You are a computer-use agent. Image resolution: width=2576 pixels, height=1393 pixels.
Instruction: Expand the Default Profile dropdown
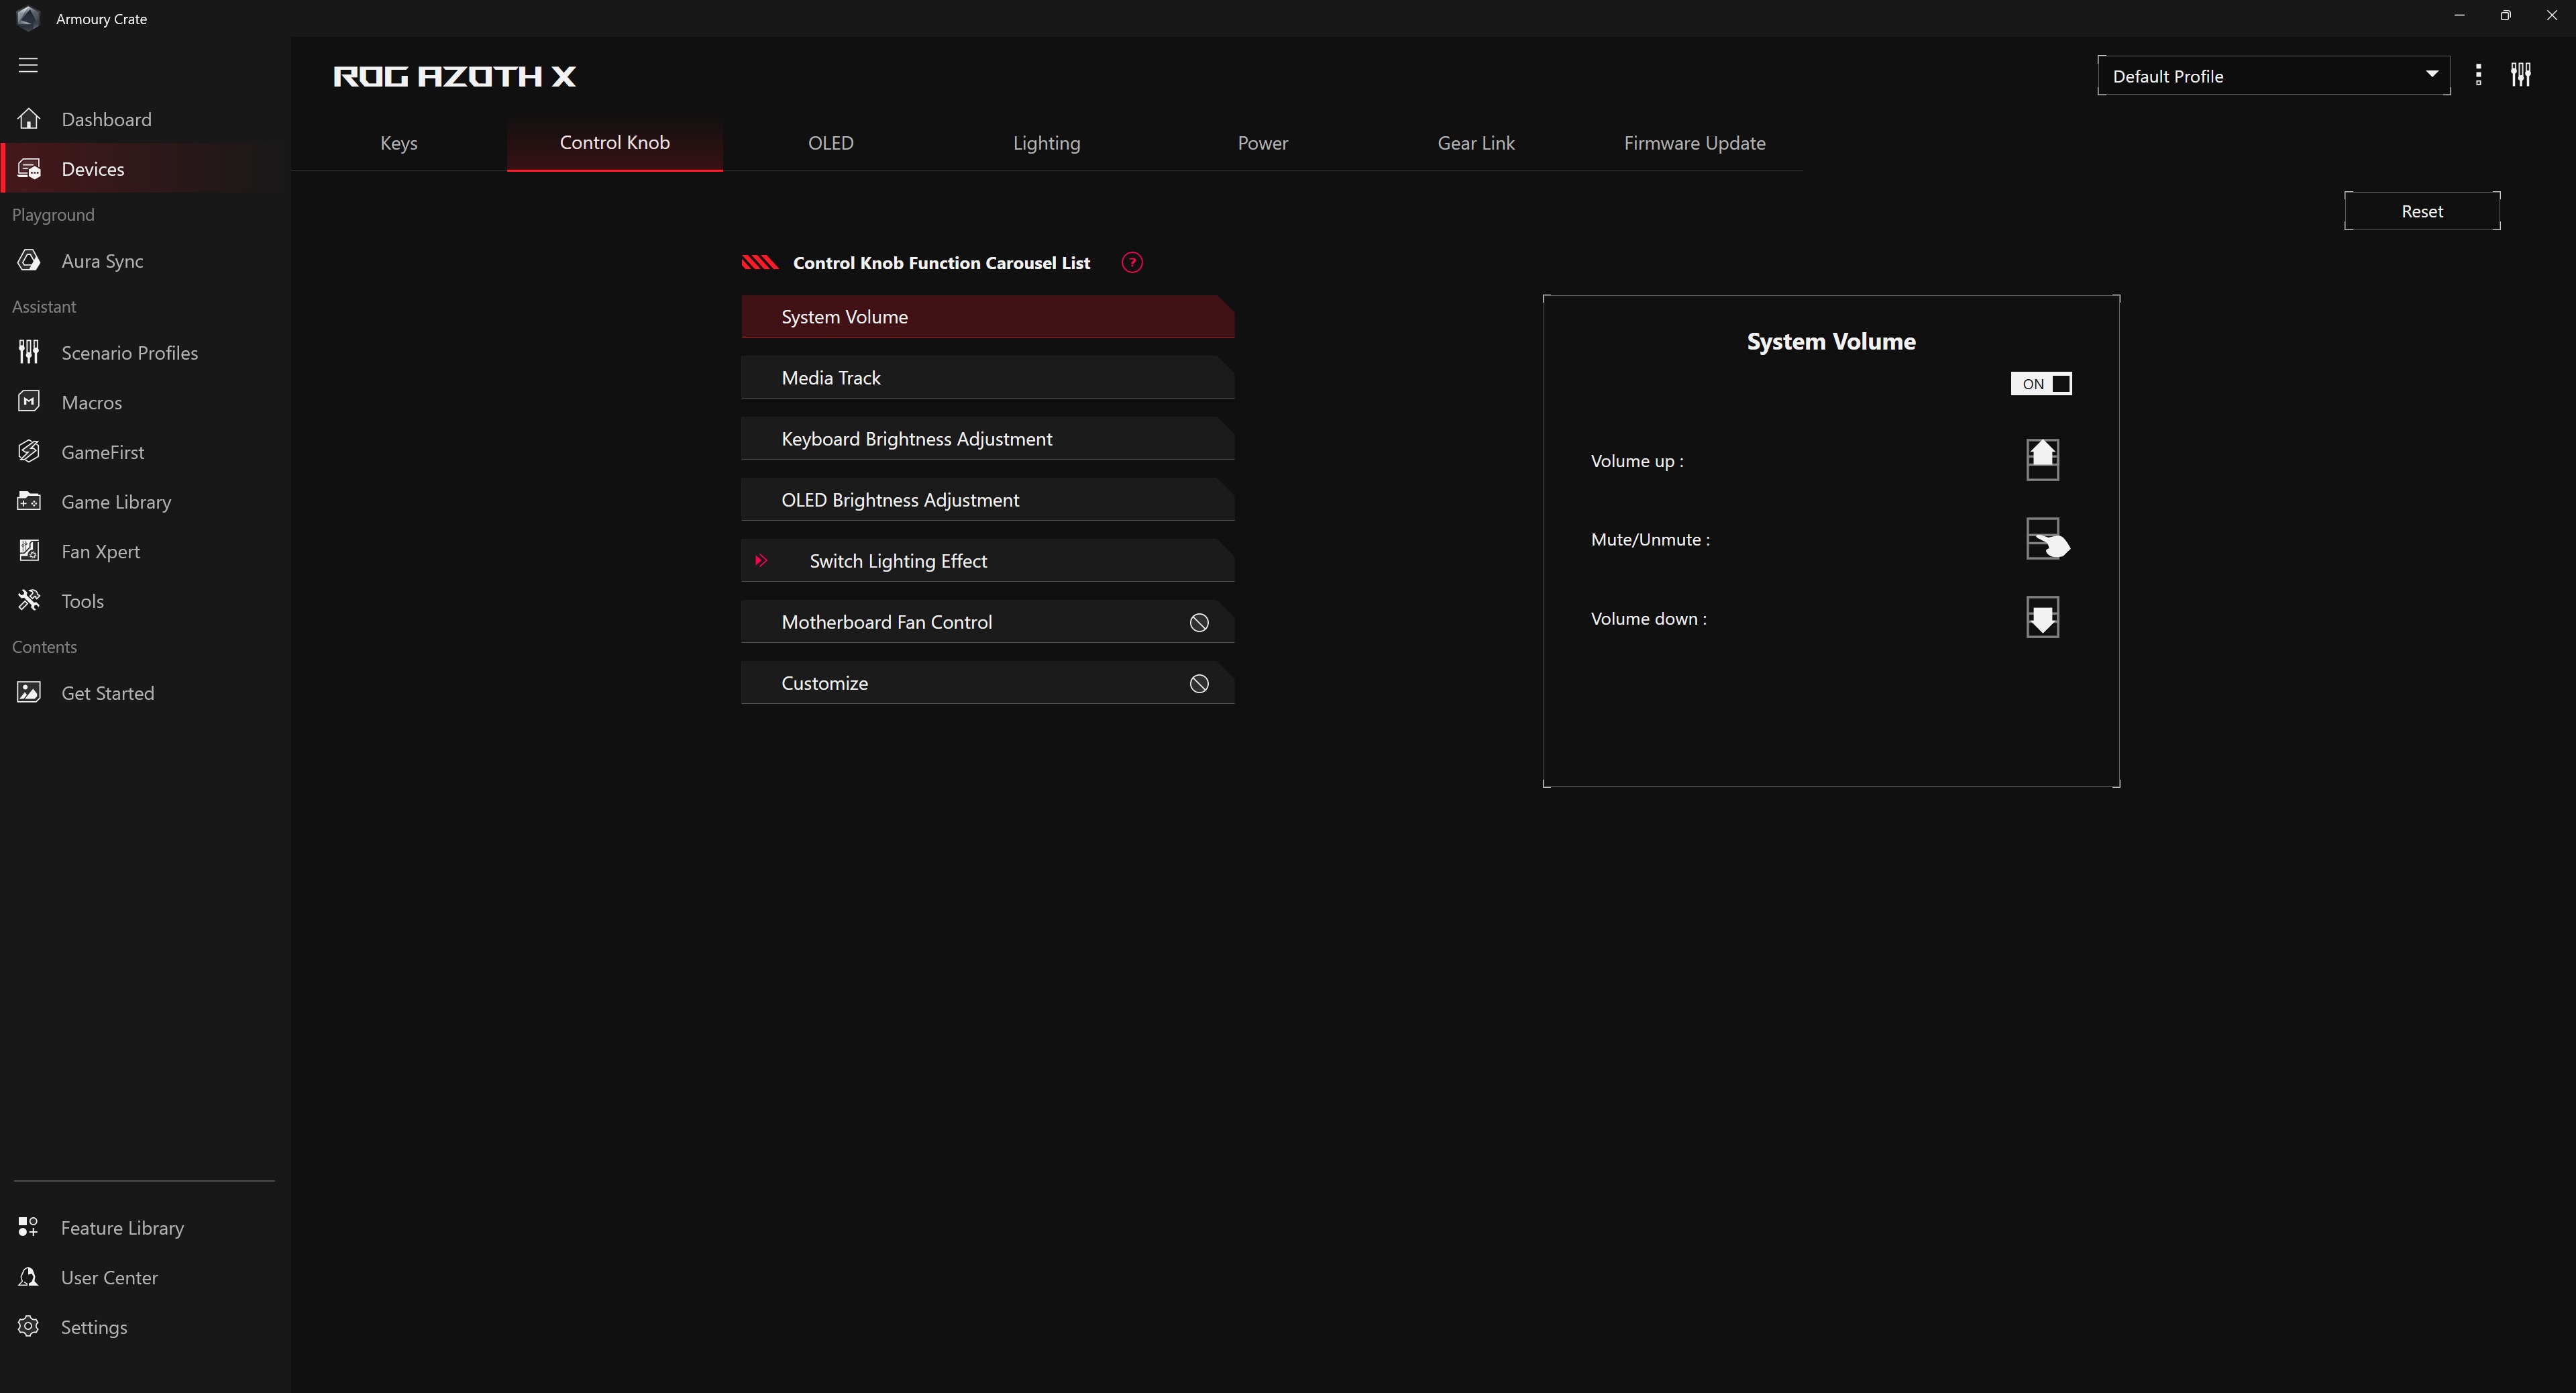[x=2273, y=76]
